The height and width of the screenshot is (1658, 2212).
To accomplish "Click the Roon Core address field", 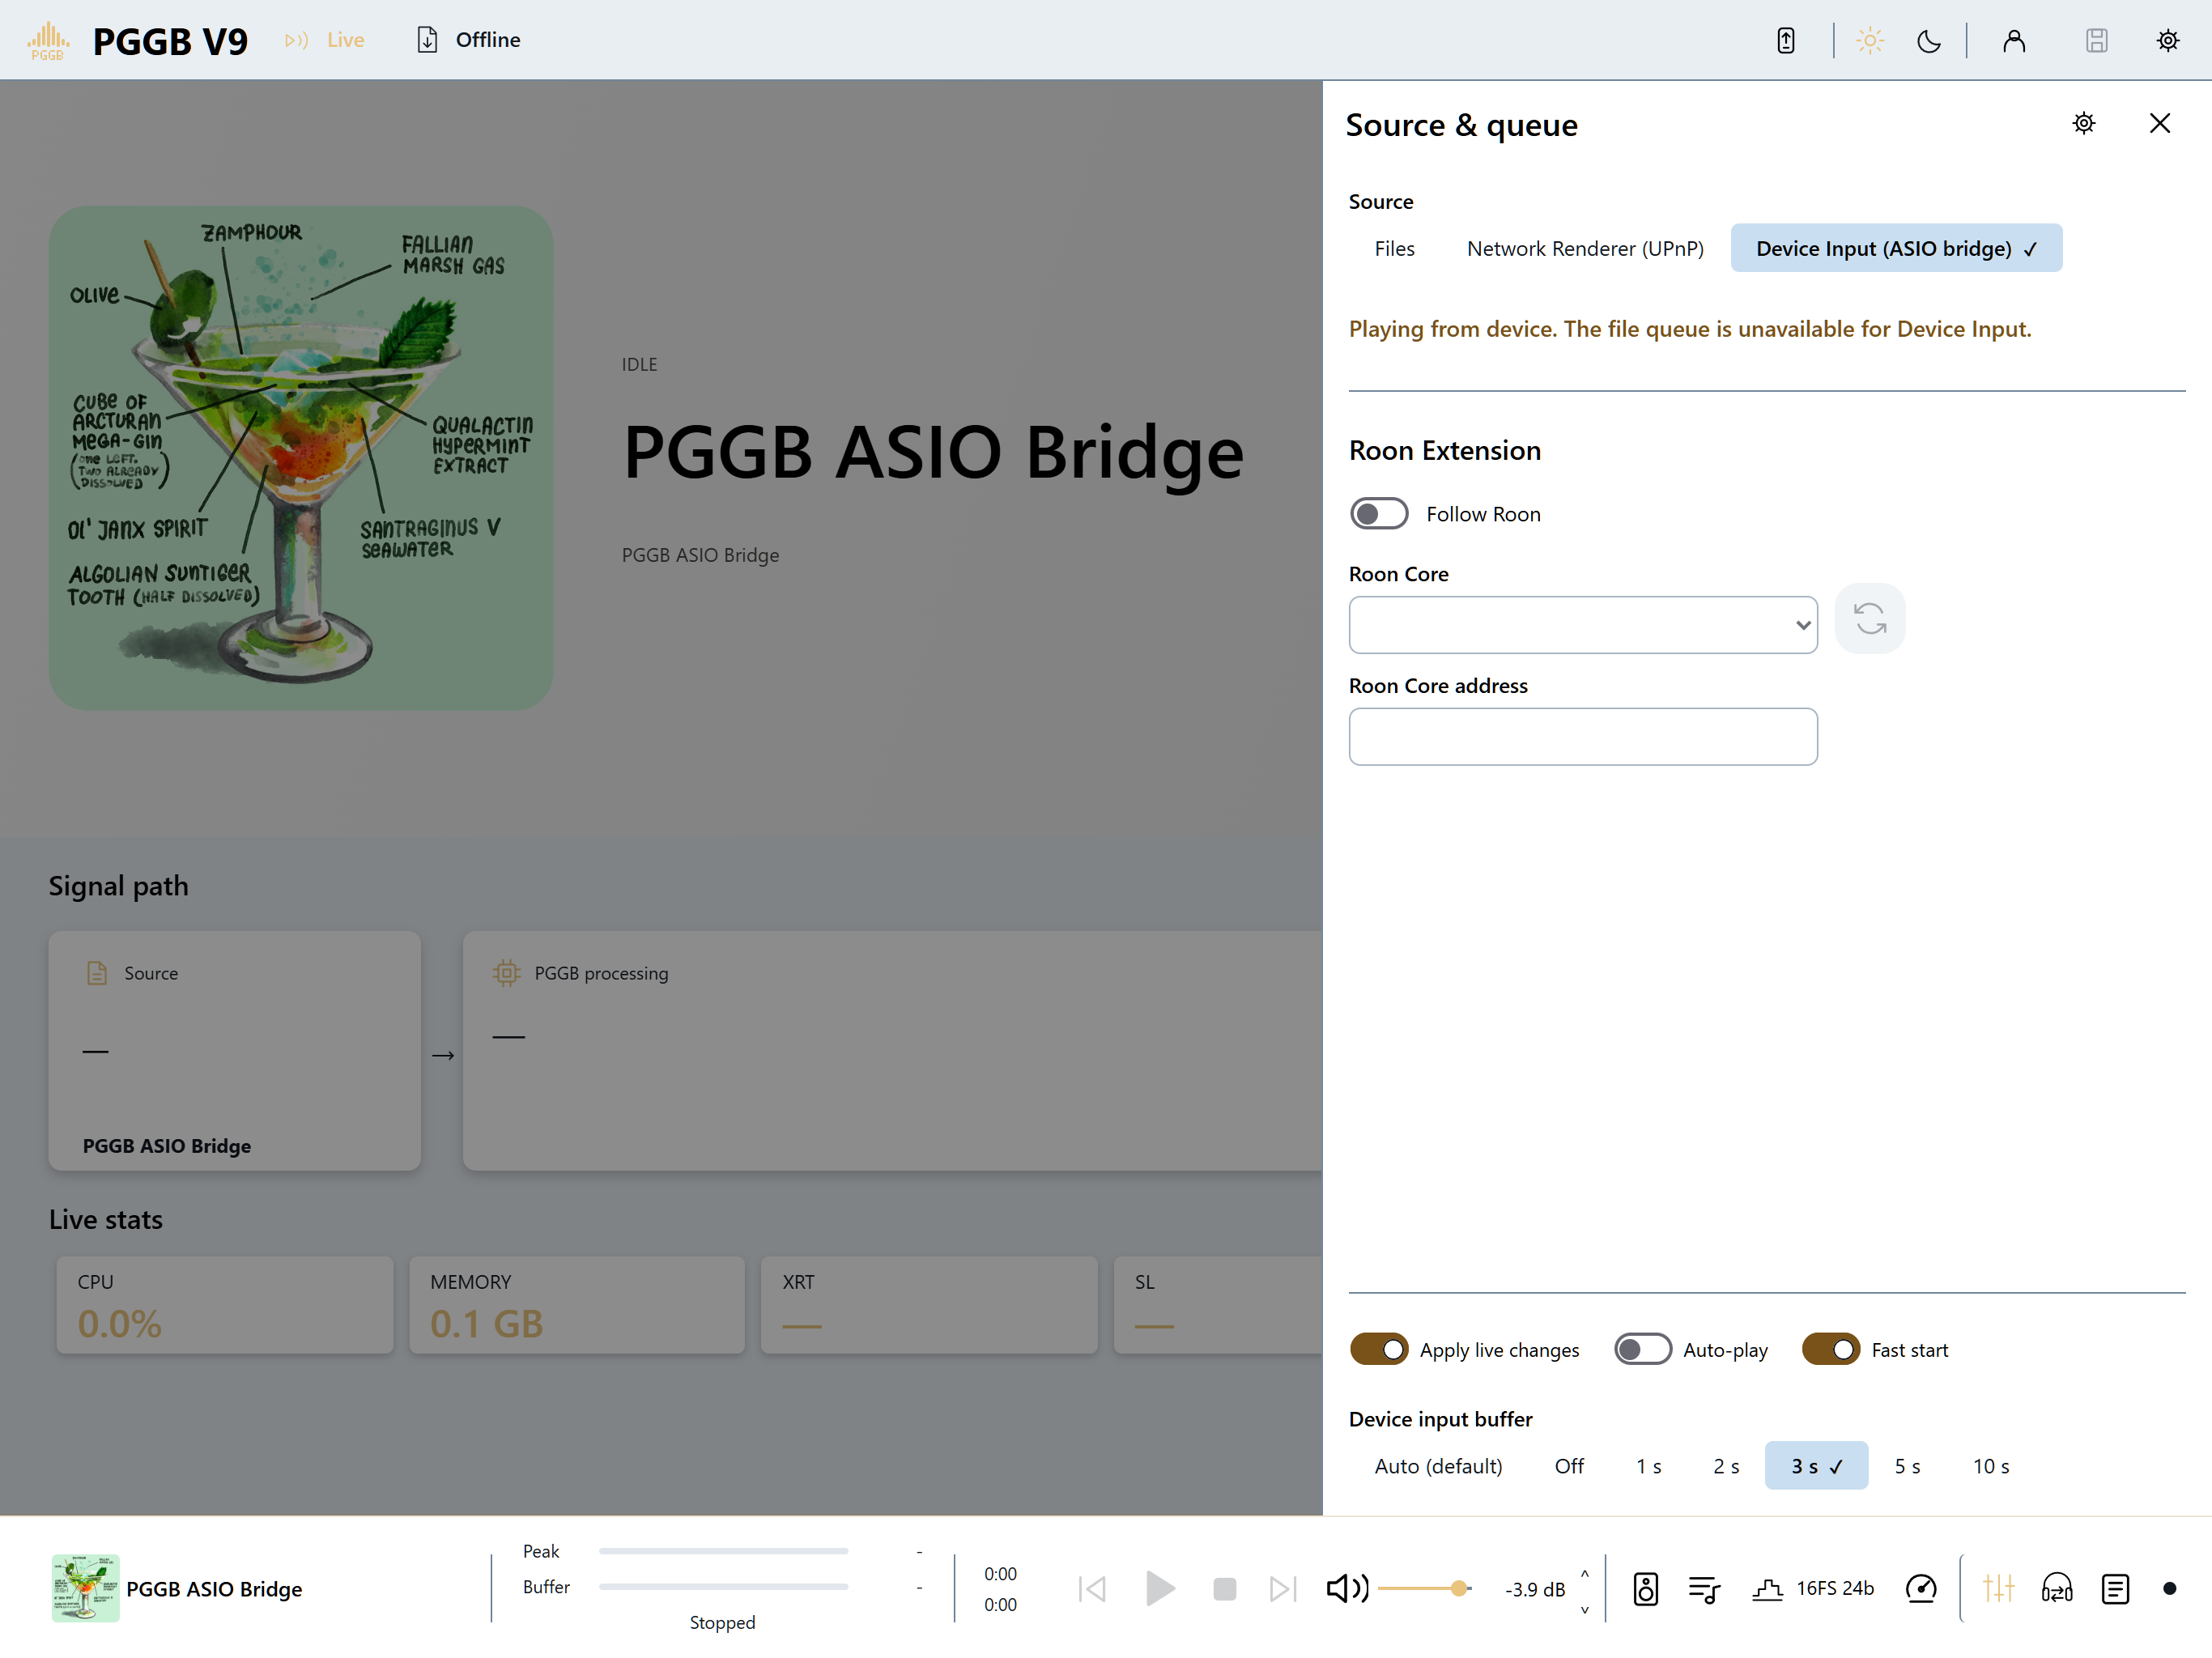I will (x=1582, y=737).
